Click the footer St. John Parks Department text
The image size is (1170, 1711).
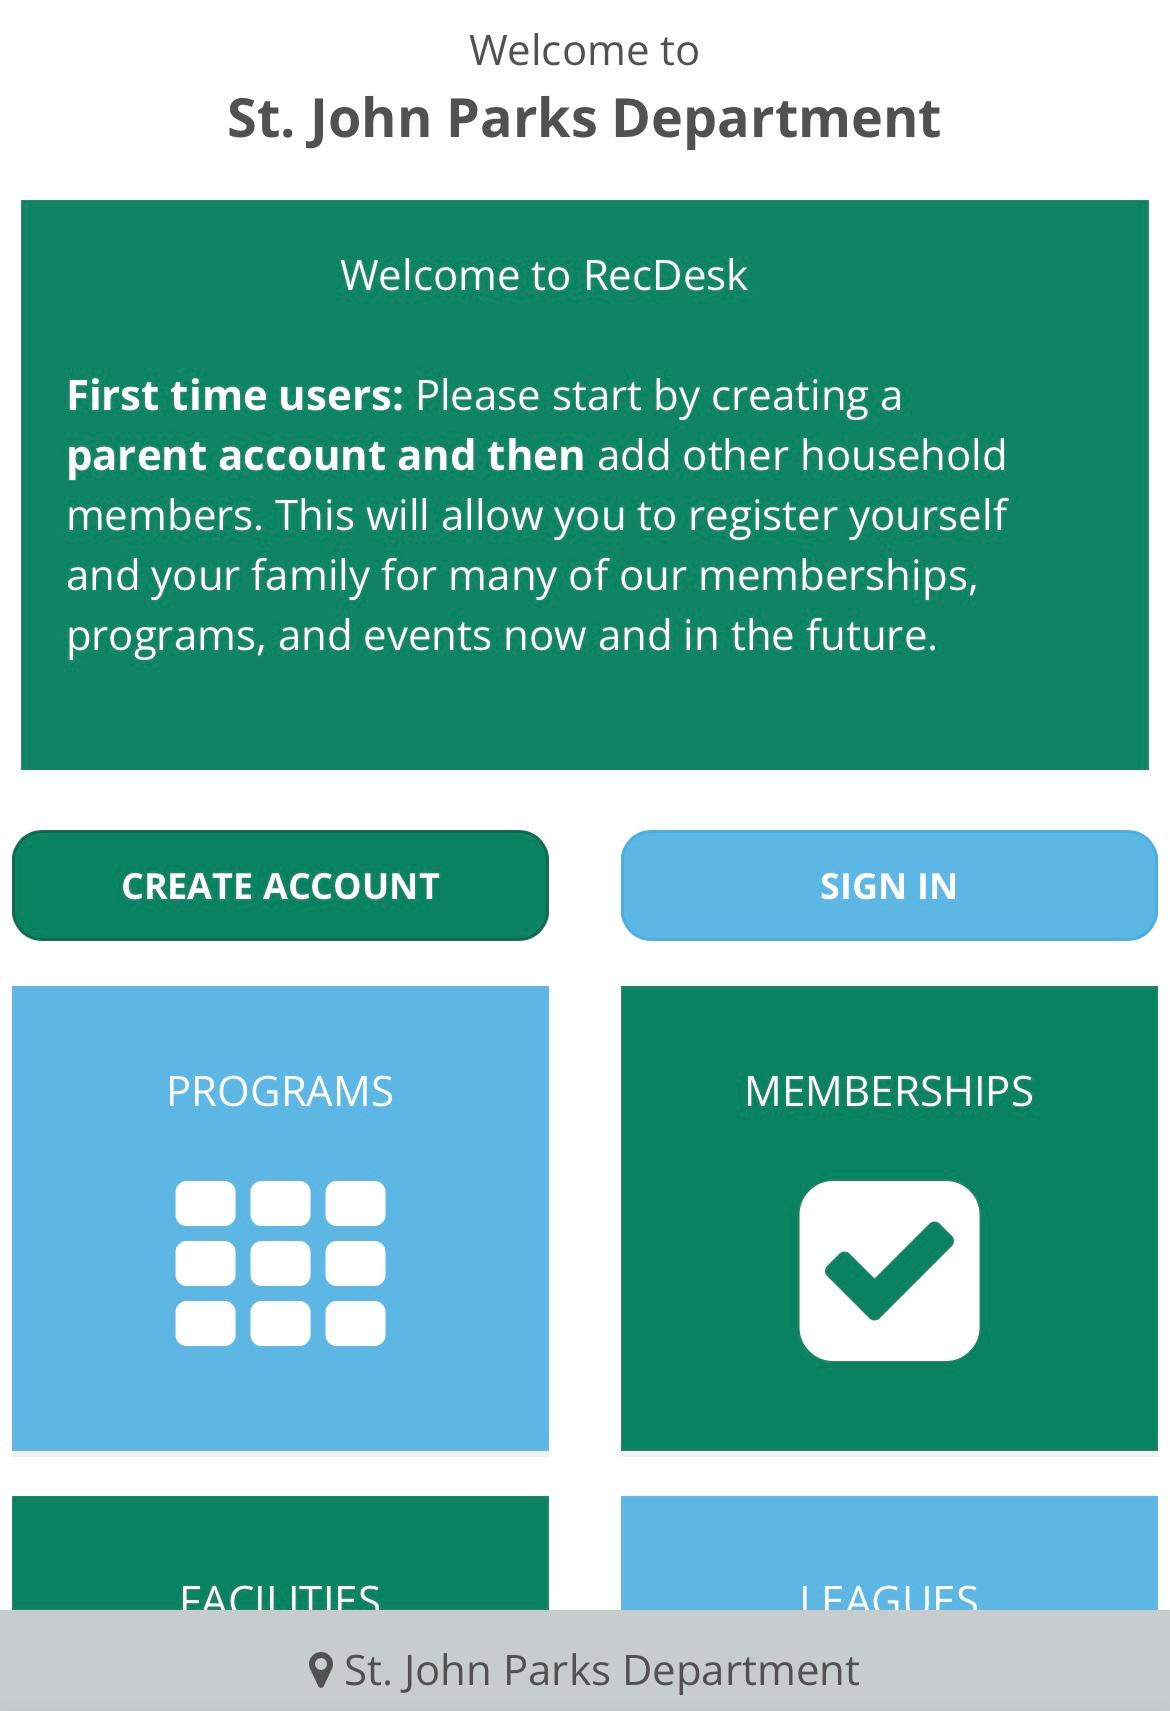pyautogui.click(x=601, y=1670)
